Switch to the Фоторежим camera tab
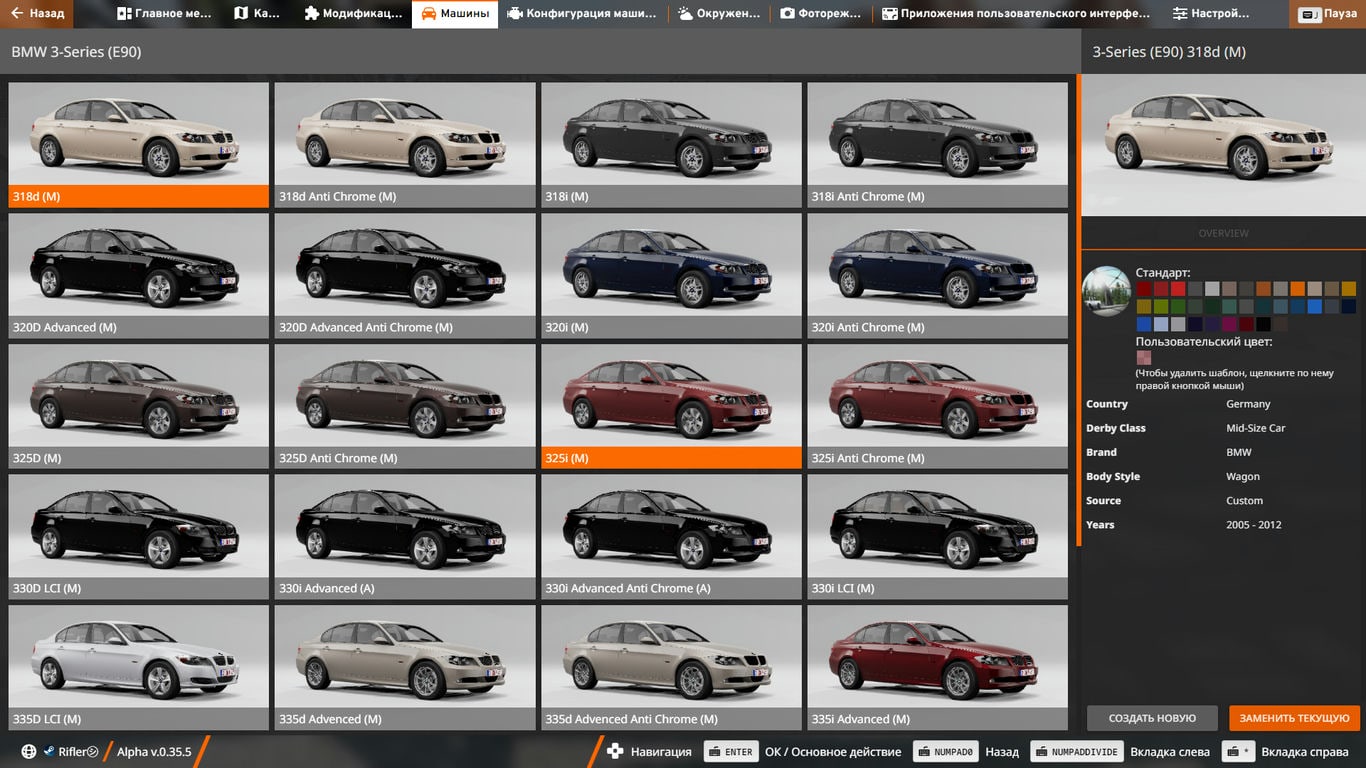 point(821,14)
